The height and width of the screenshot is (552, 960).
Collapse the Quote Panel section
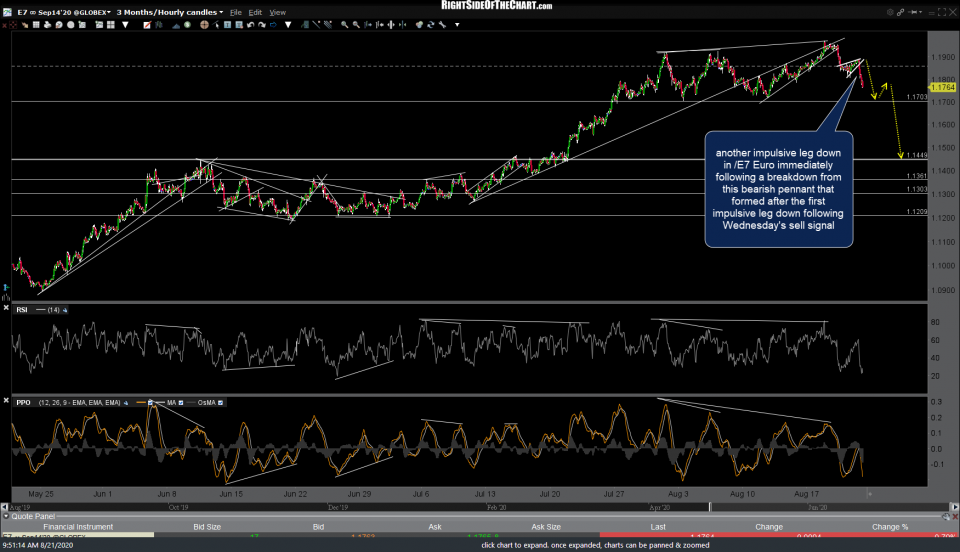pos(6,517)
